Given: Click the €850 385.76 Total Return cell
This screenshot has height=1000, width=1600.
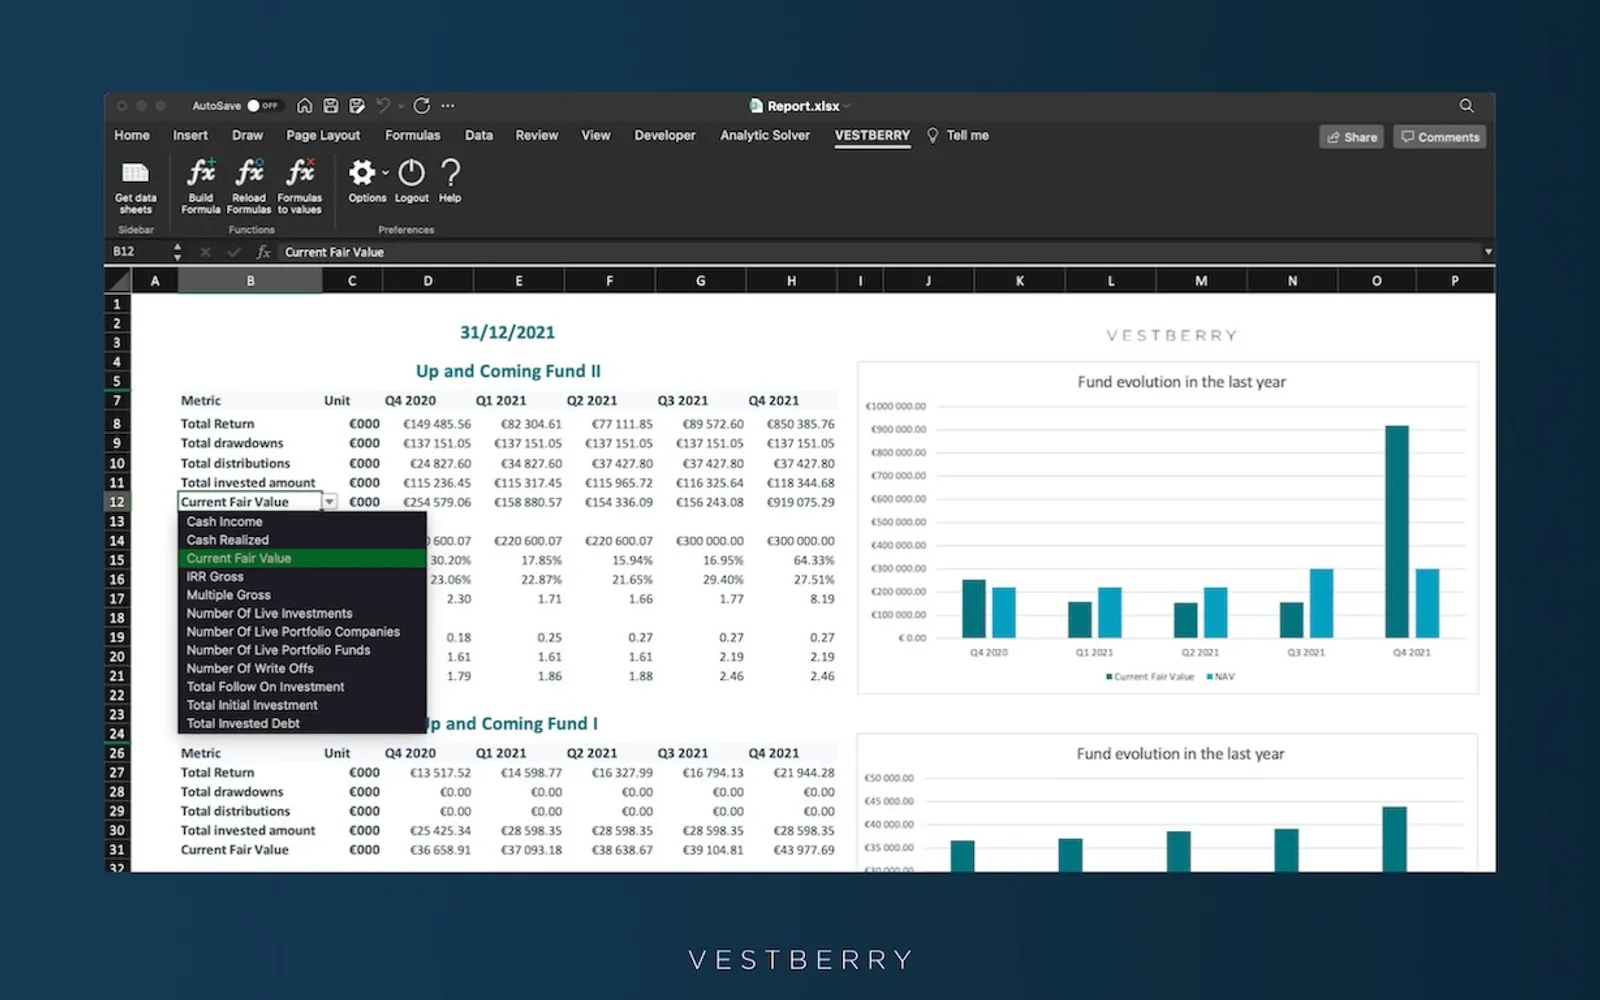Looking at the screenshot, I should pos(792,424).
